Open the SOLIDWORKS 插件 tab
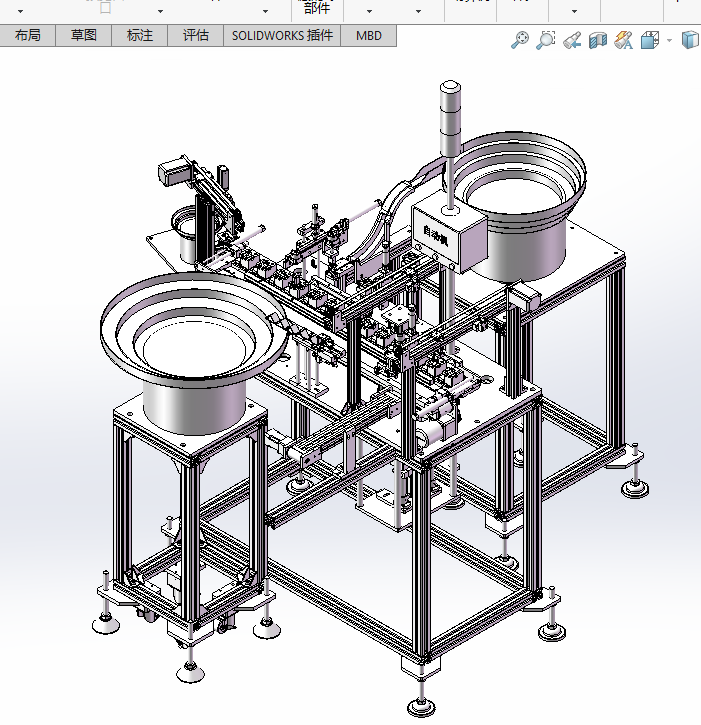Viewport: 701px width, 725px height. pyautogui.click(x=282, y=35)
